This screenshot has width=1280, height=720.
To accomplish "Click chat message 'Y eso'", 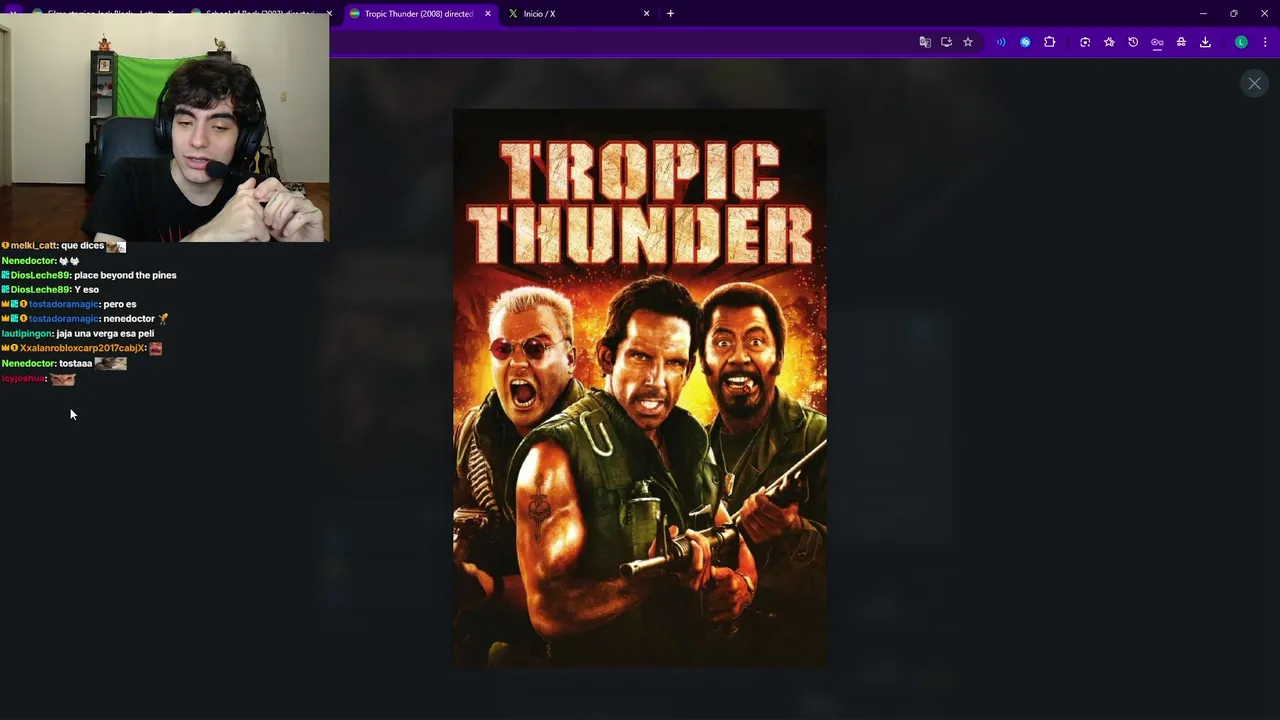I will tap(86, 289).
